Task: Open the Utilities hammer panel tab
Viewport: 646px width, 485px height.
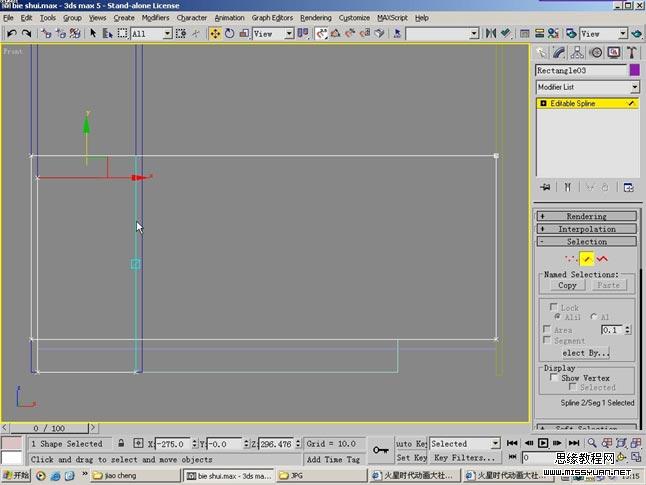Action: click(632, 52)
